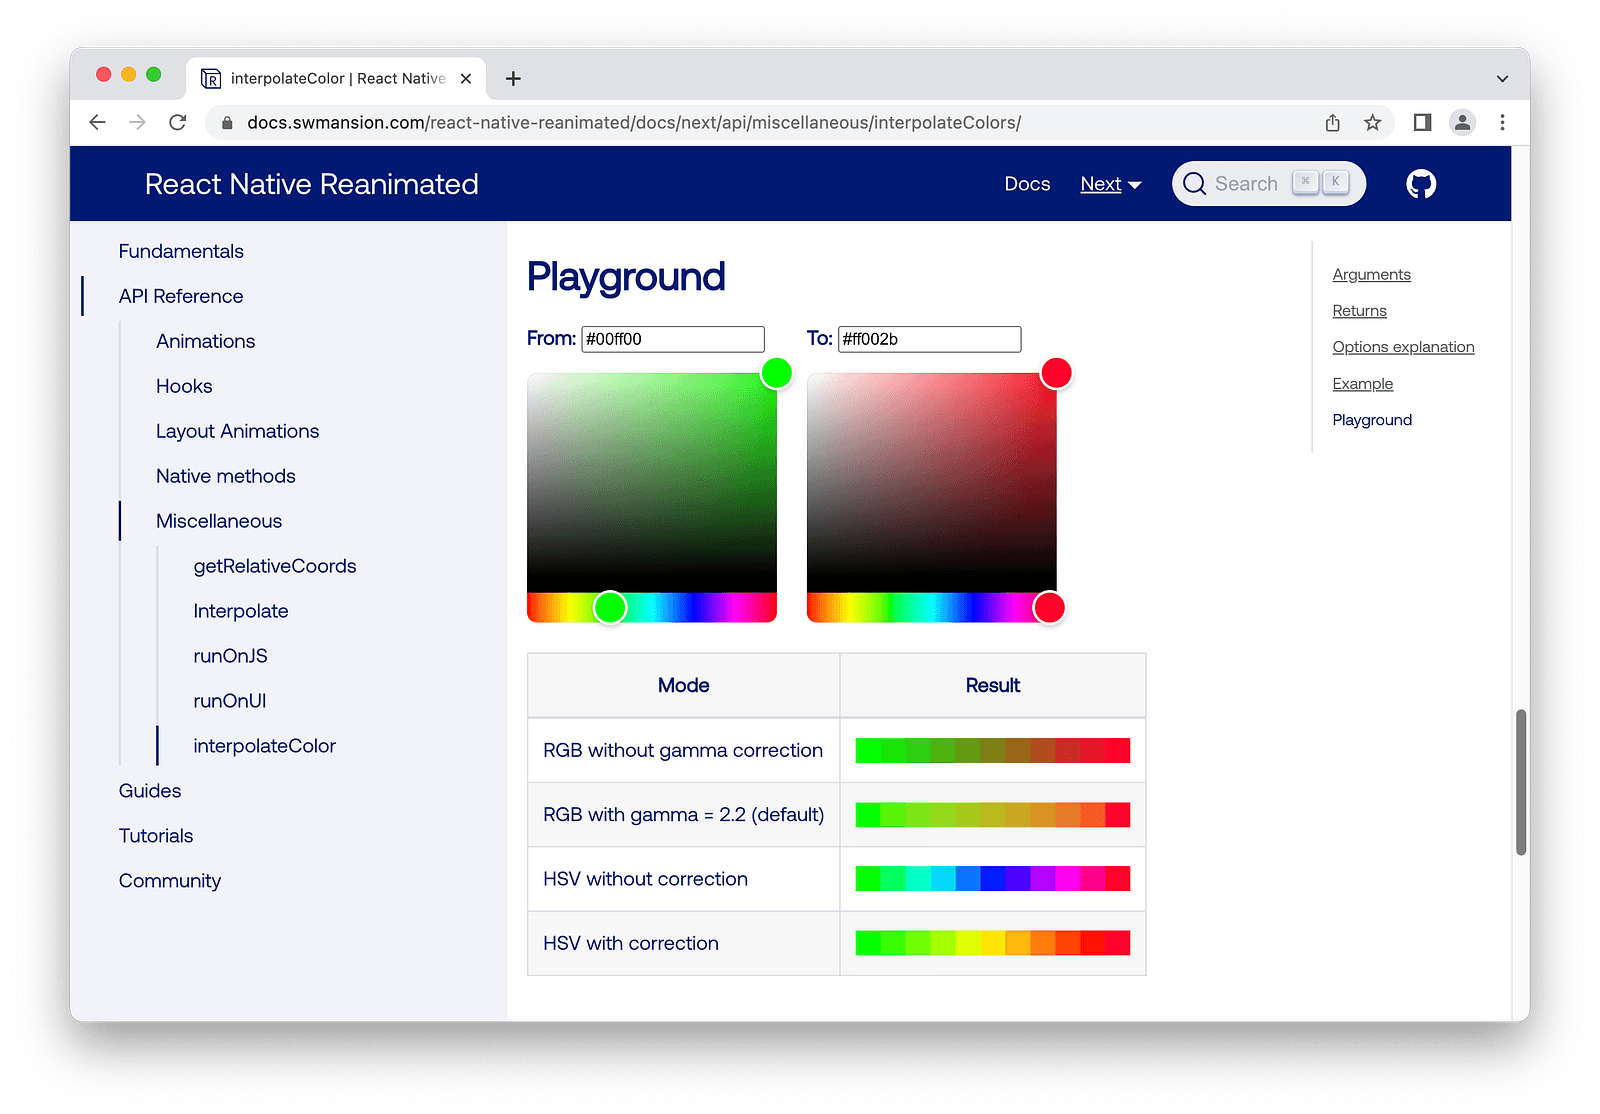Open the Chrome three-dot menu
Screen dimensions: 1600x1114
tap(1502, 122)
